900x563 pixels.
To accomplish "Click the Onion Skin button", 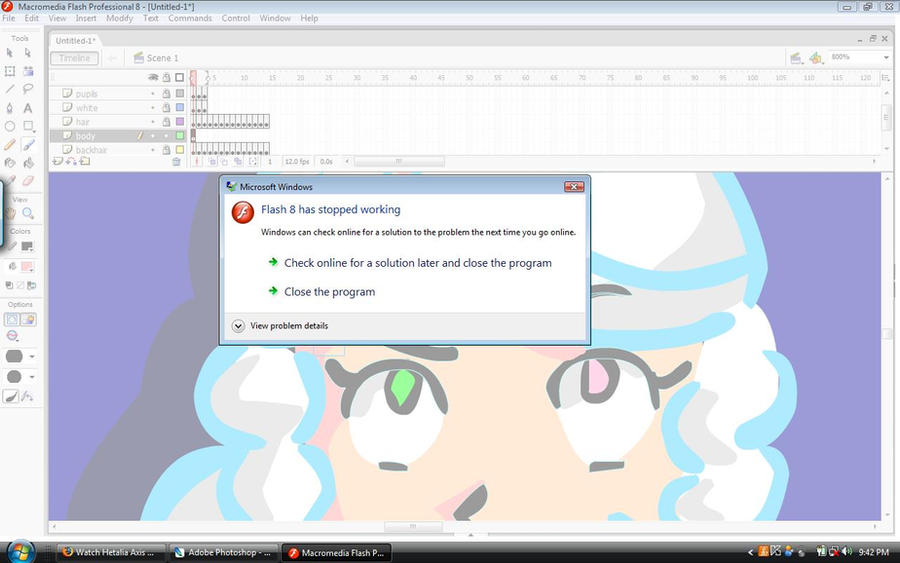I will pyautogui.click(x=212, y=162).
